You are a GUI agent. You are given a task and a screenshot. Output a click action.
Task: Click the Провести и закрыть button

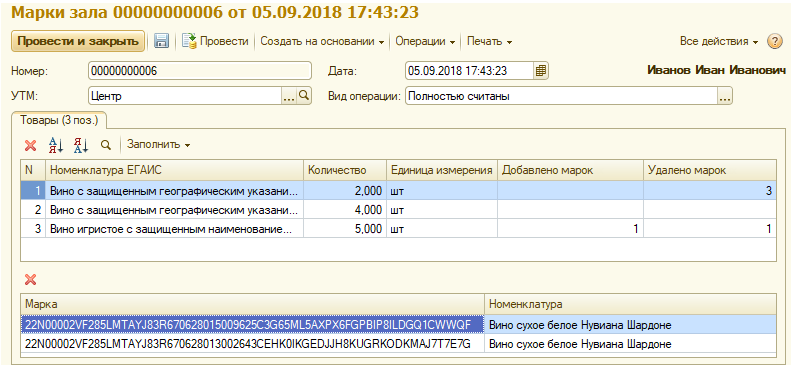pyautogui.click(x=78, y=41)
